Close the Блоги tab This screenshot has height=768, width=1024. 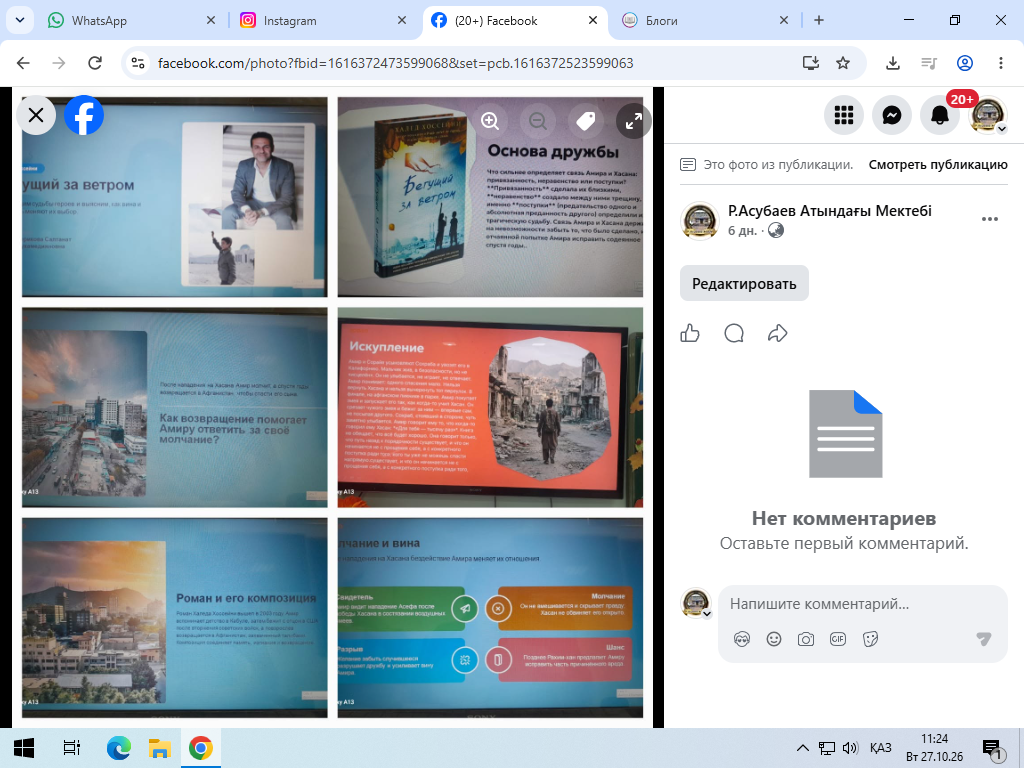(784, 20)
